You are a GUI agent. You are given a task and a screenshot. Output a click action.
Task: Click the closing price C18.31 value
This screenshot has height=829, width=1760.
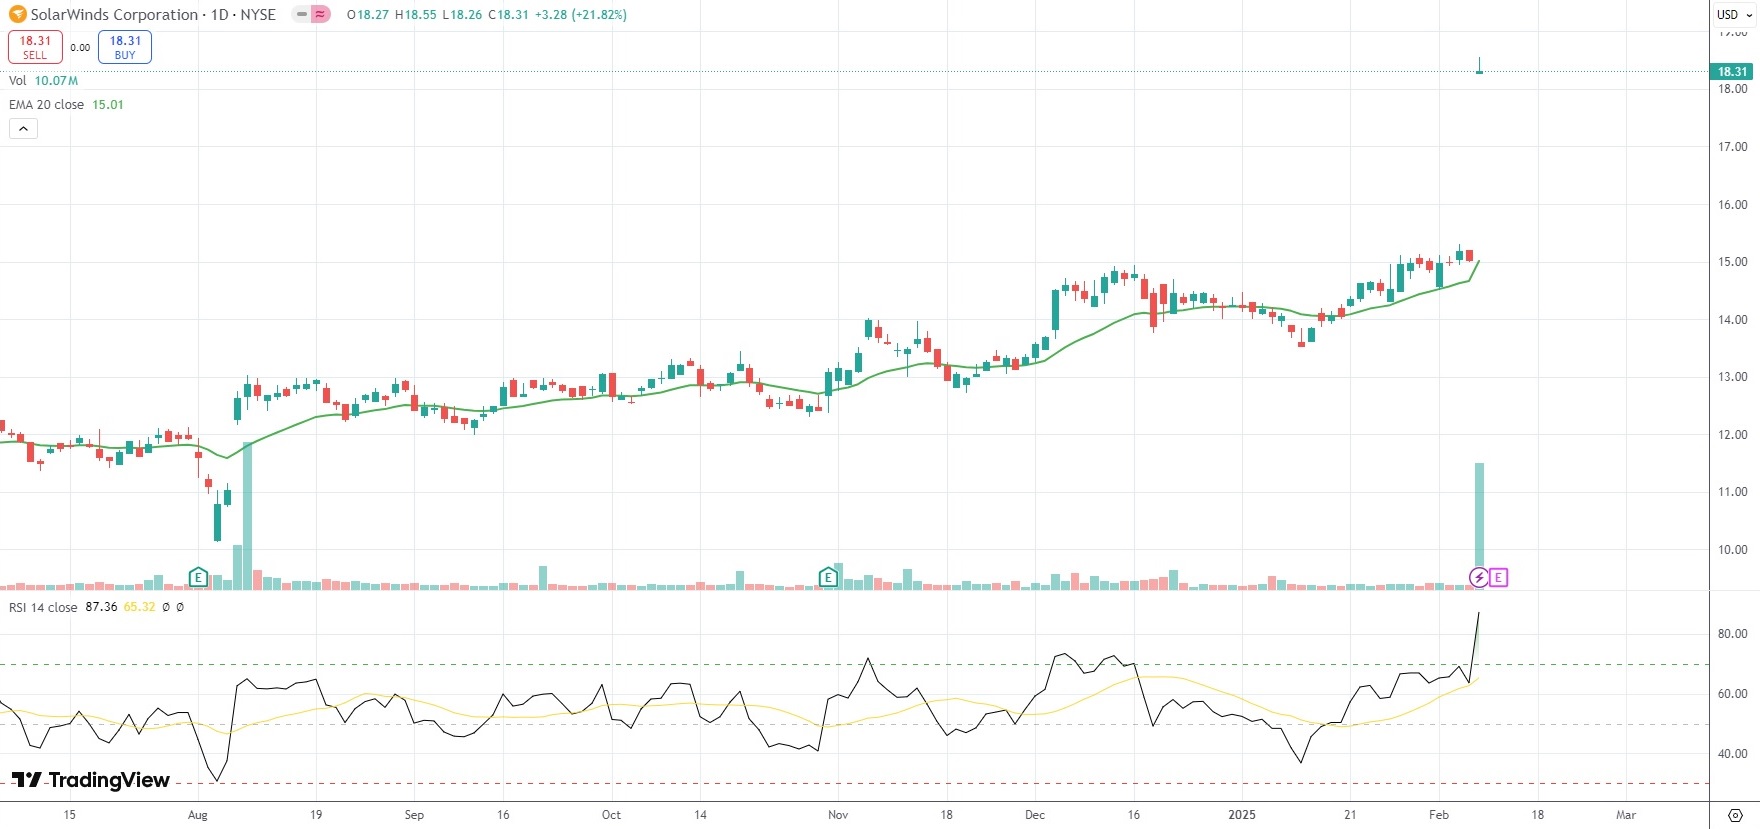508,14
